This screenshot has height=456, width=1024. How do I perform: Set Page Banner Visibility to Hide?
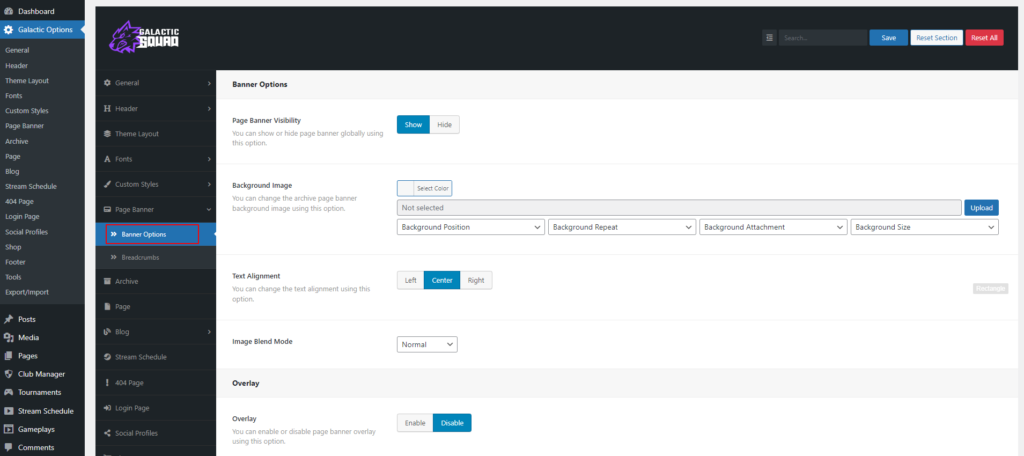click(445, 125)
